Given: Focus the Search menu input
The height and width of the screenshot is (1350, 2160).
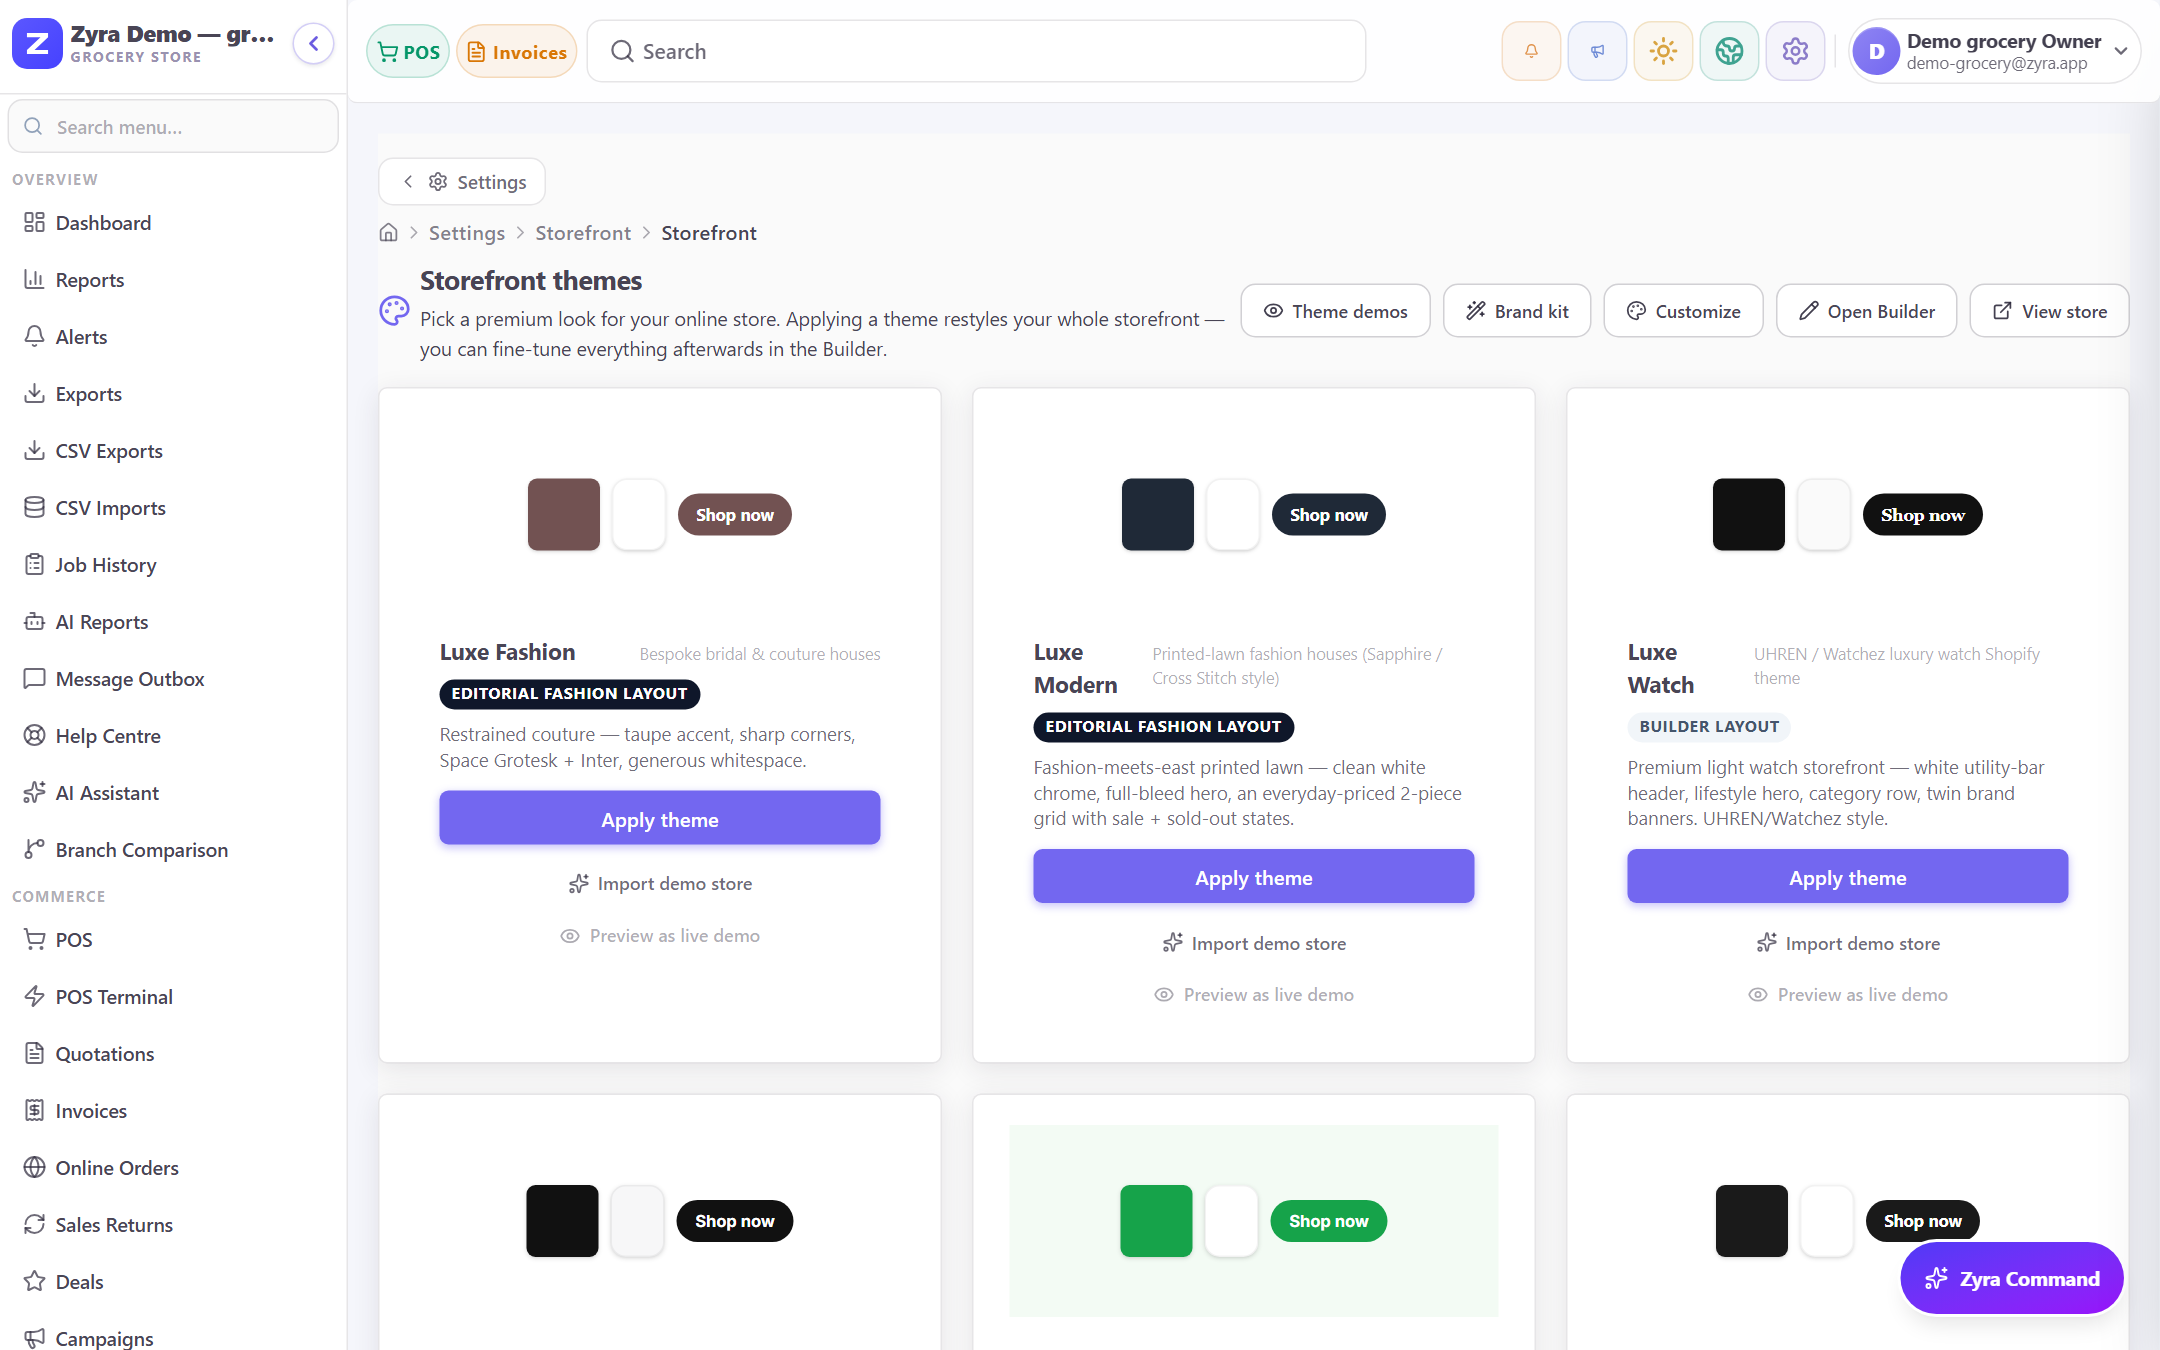Looking at the screenshot, I should (x=173, y=127).
